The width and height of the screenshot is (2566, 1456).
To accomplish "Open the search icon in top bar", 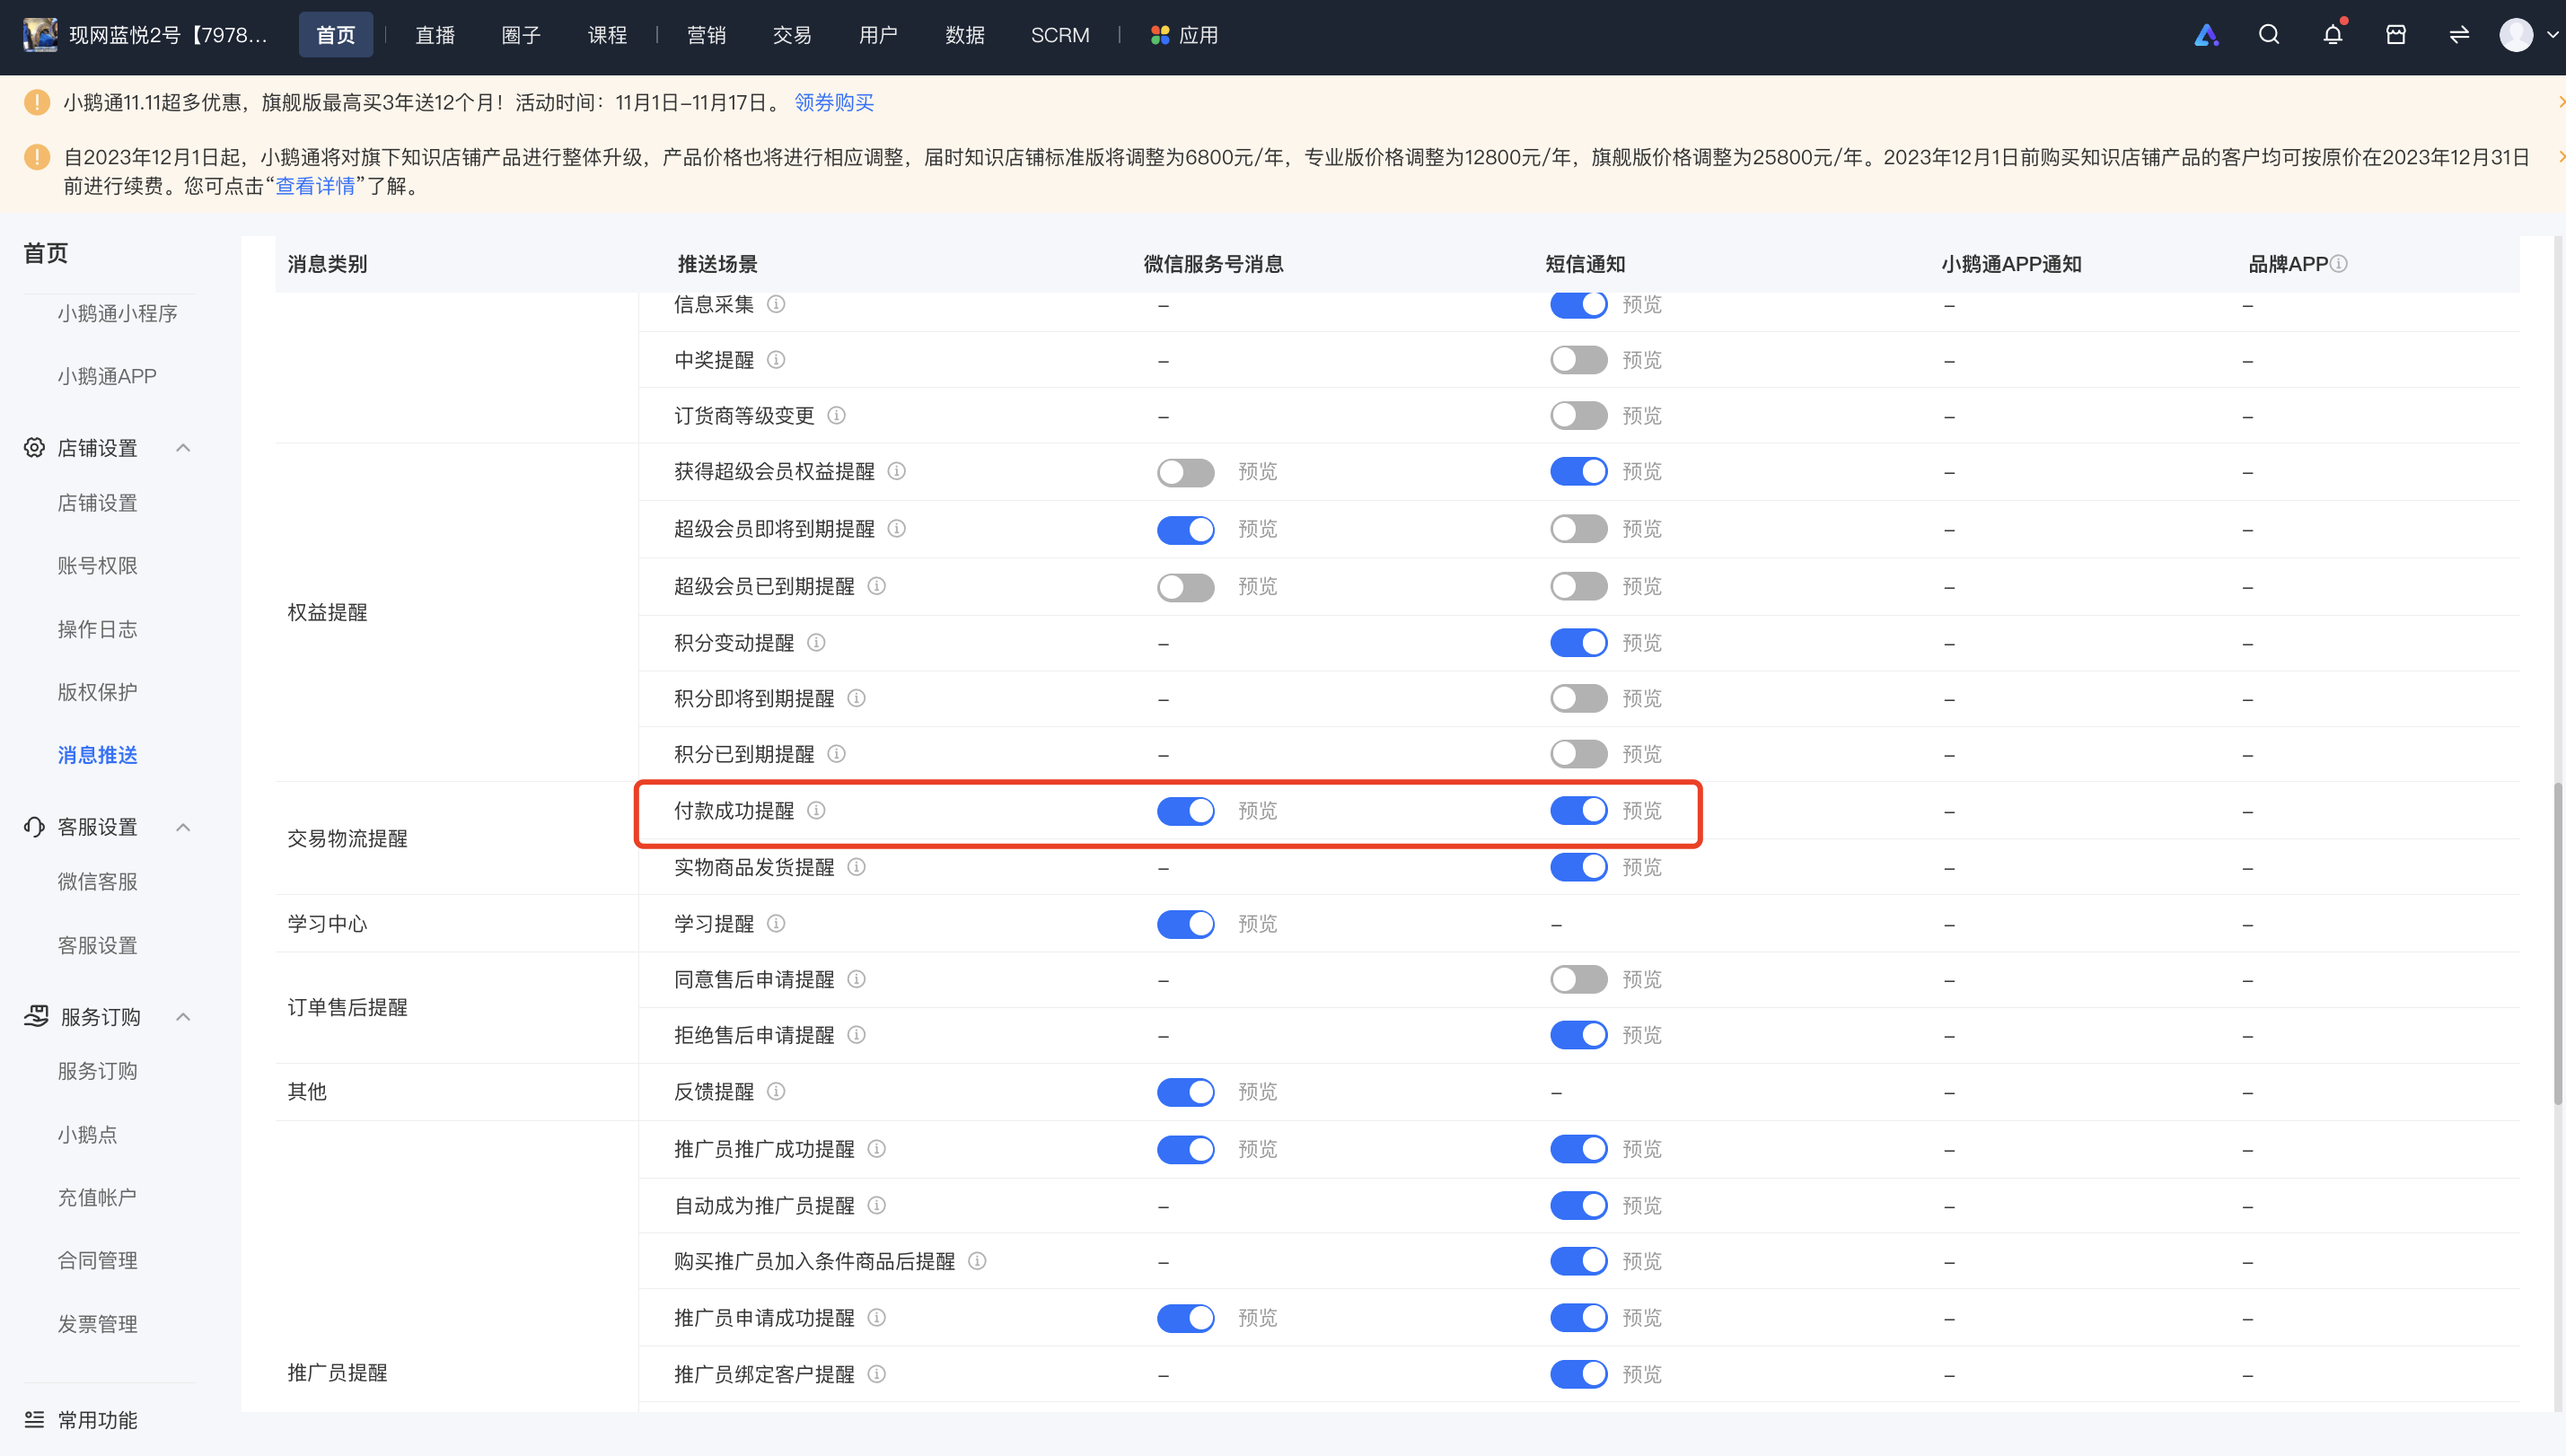I will tap(2269, 35).
